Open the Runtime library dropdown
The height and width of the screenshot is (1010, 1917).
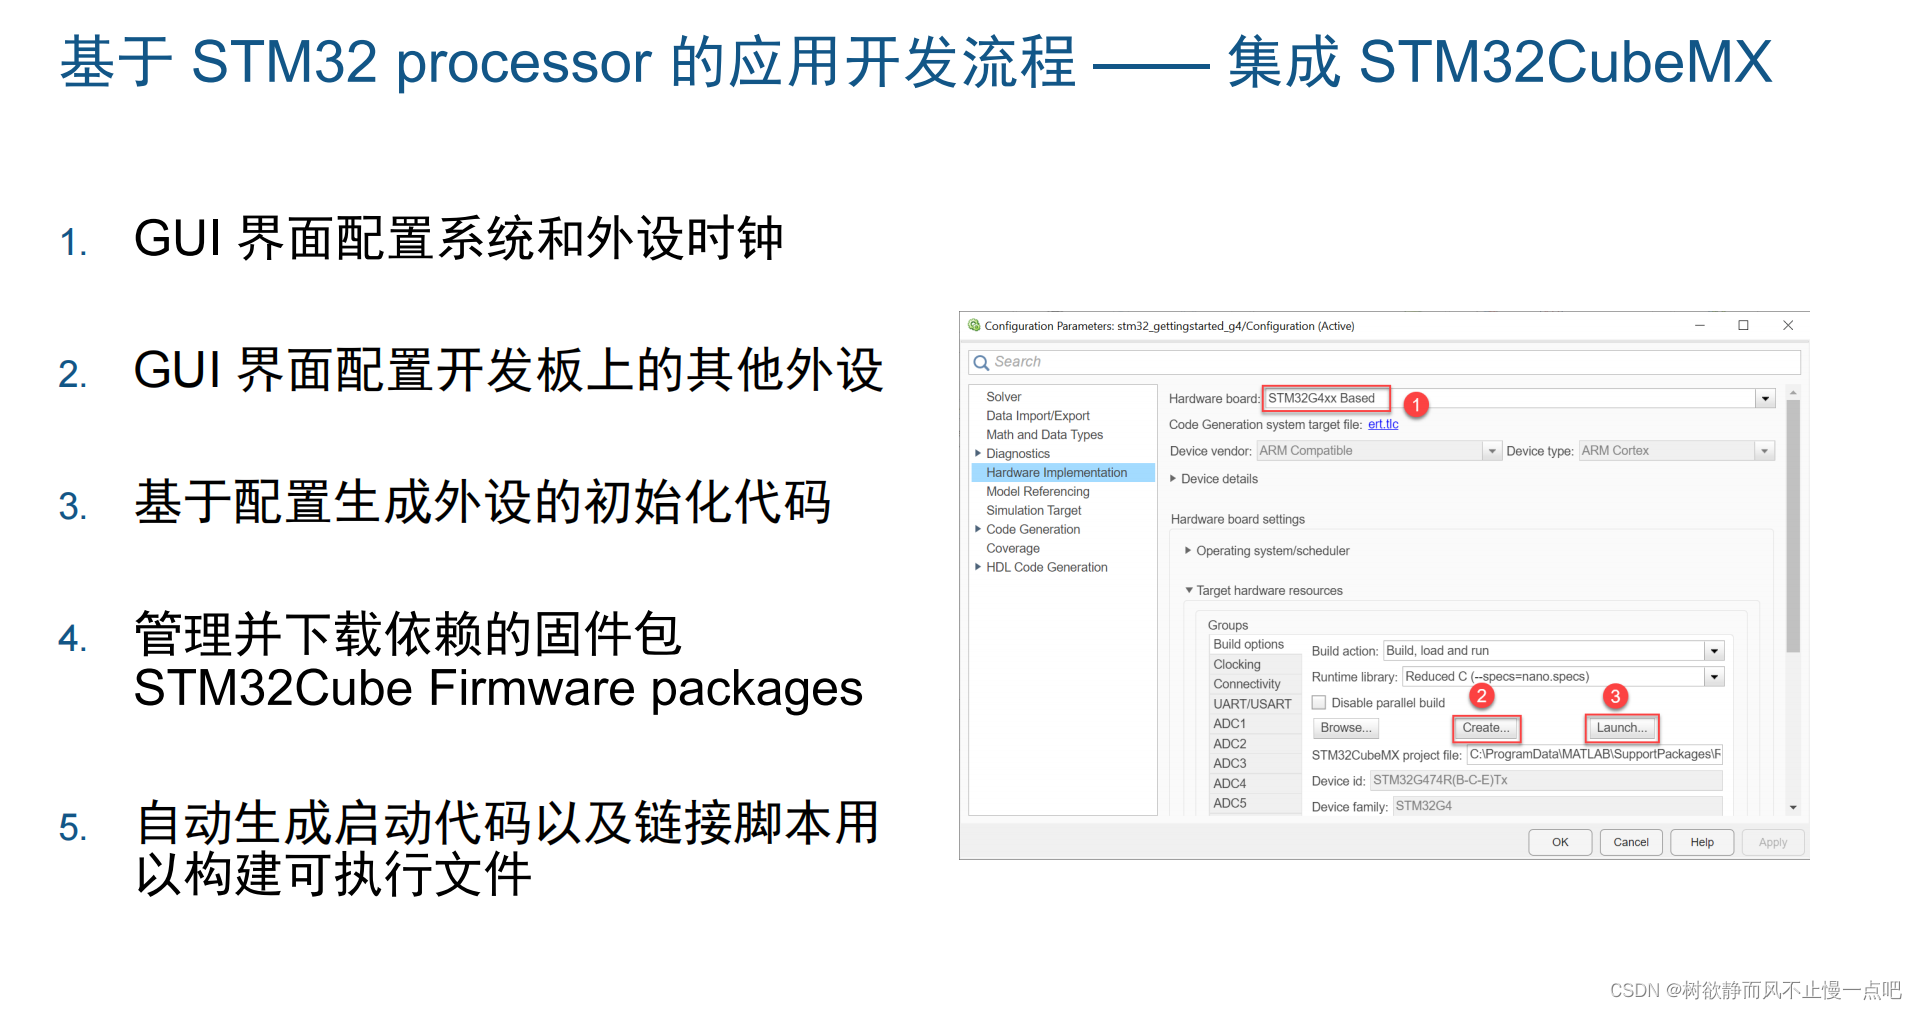1715,676
